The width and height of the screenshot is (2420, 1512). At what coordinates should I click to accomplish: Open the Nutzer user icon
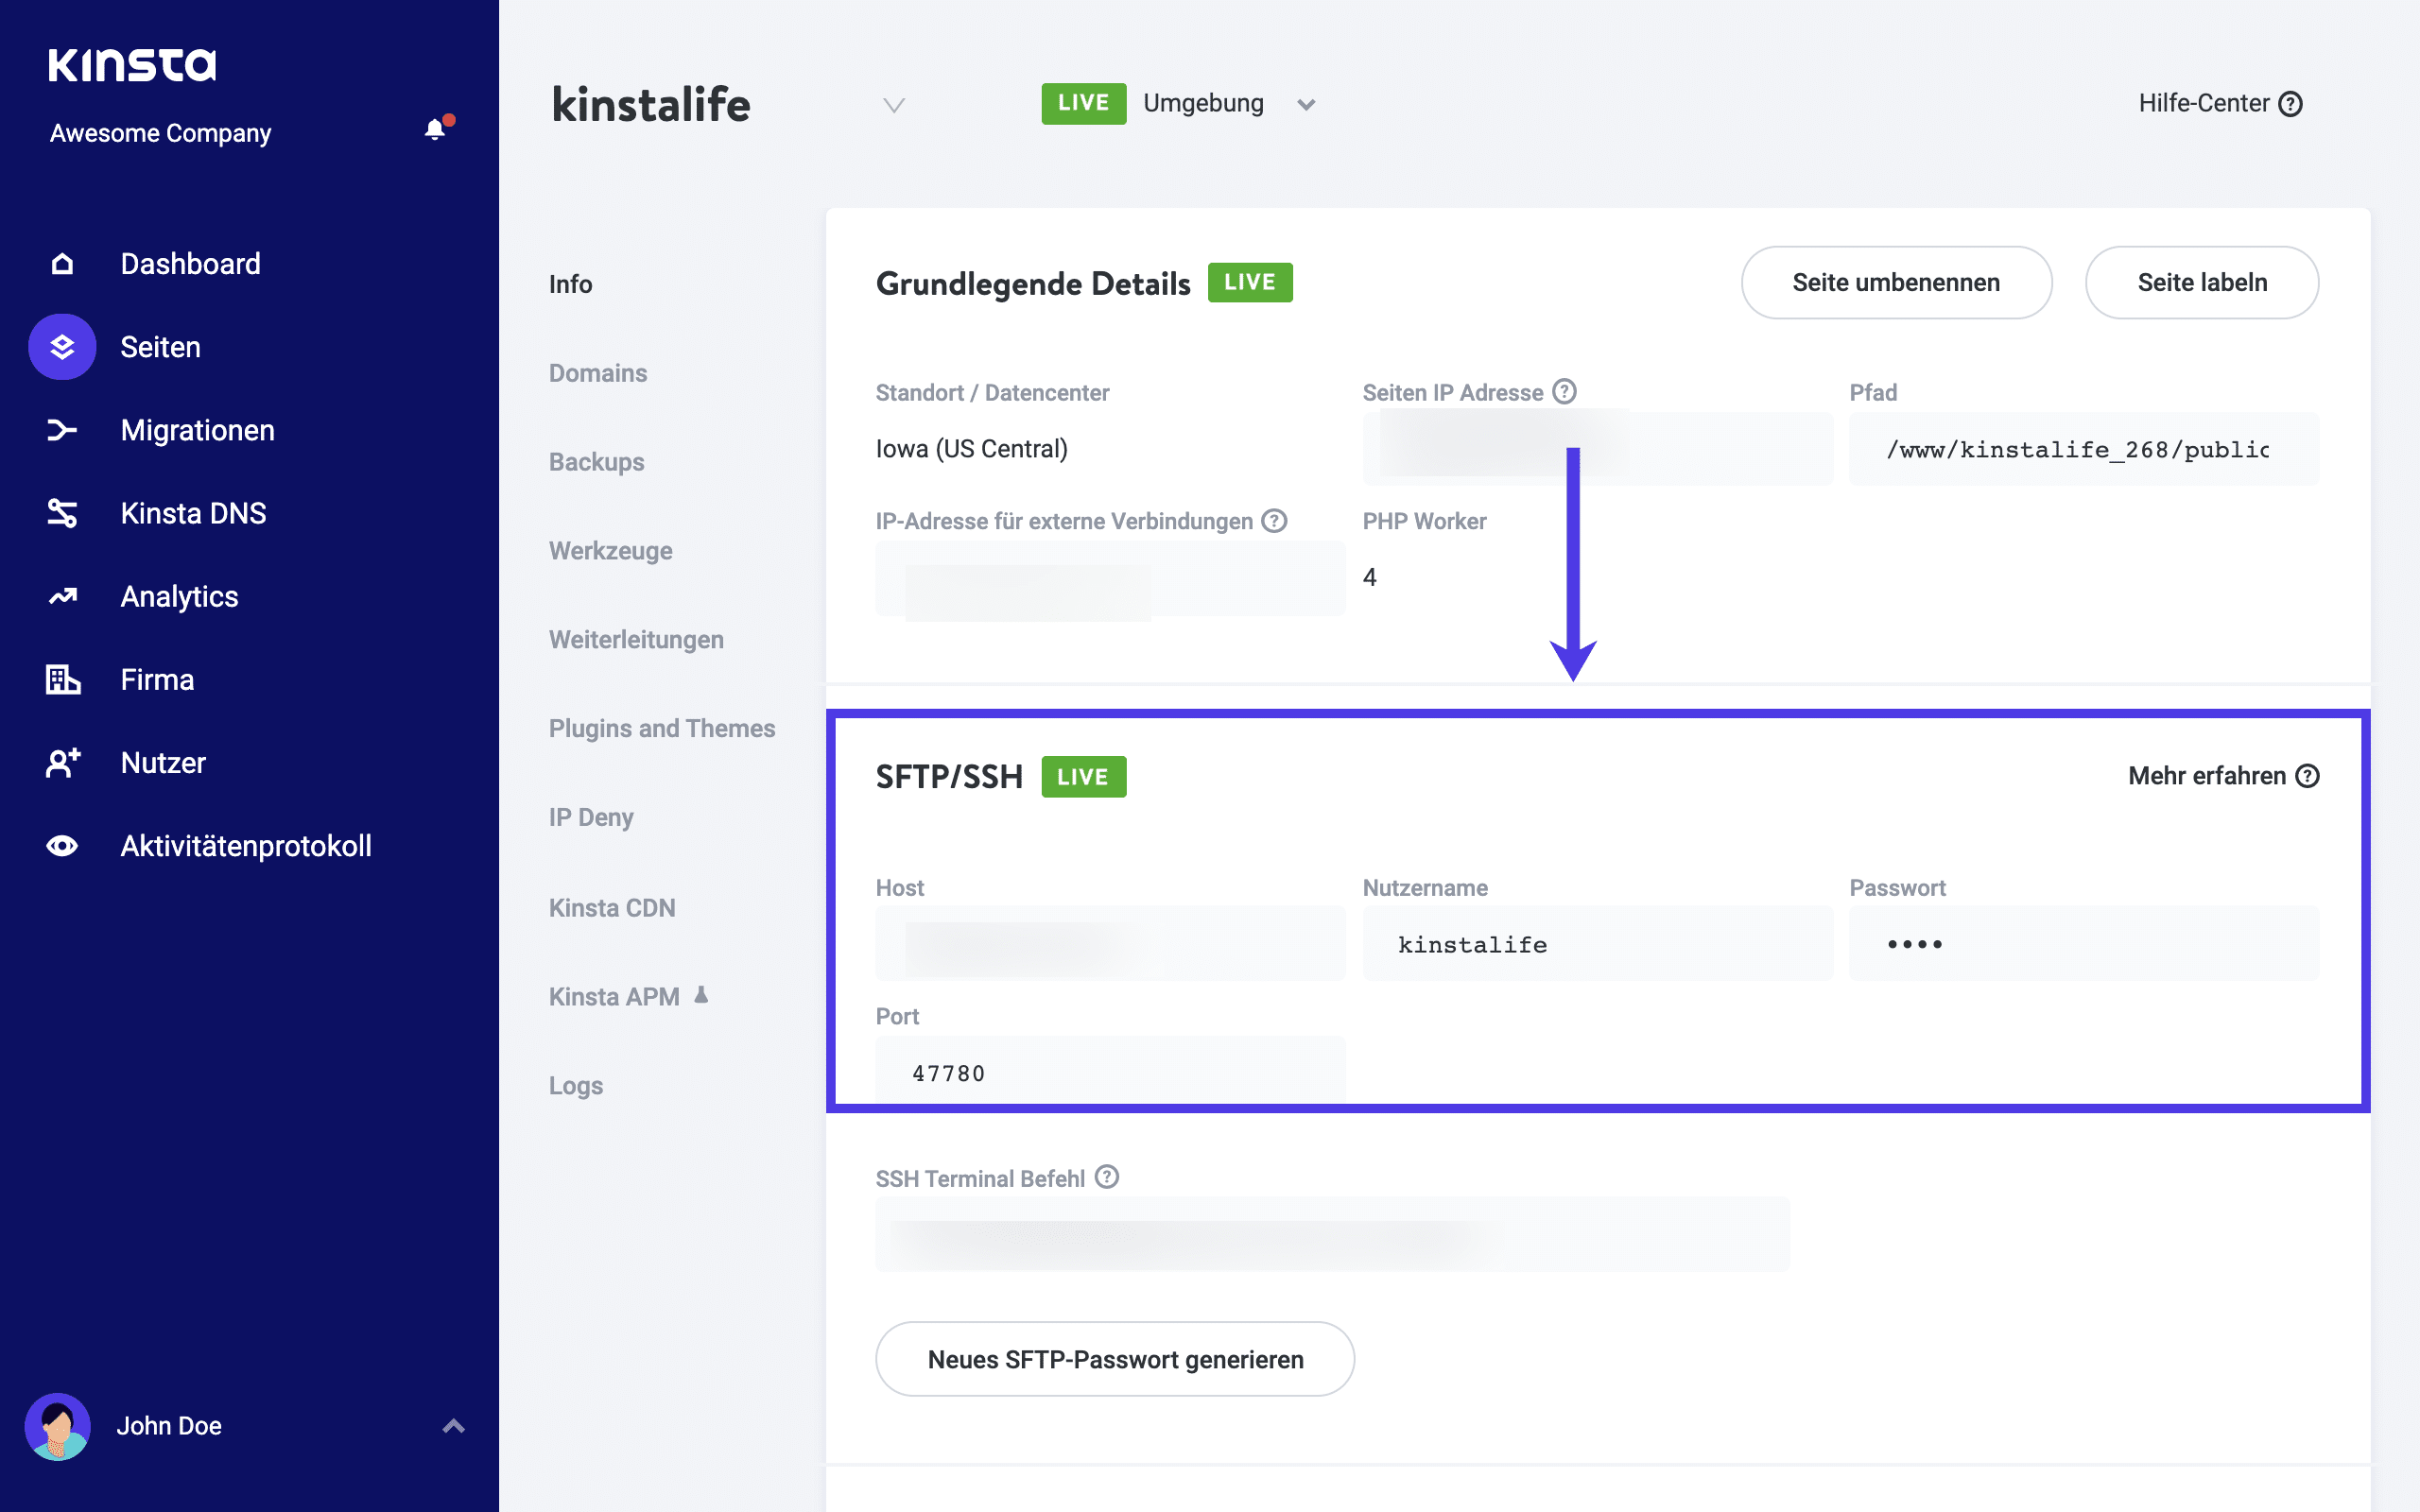(62, 762)
